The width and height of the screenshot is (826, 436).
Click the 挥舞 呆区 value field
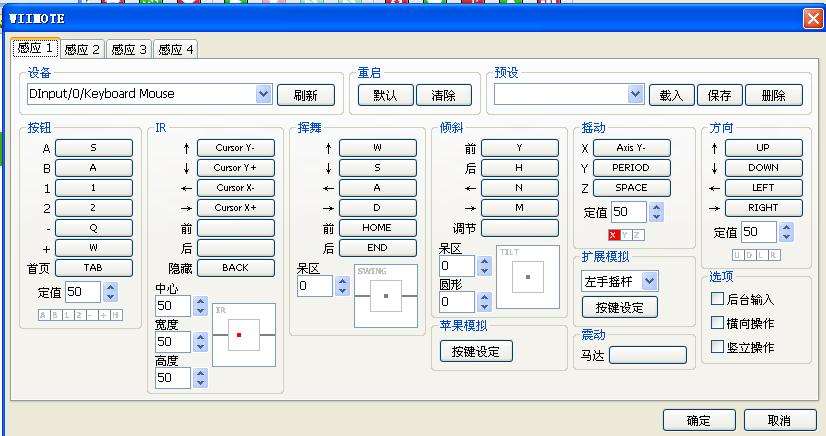point(315,286)
